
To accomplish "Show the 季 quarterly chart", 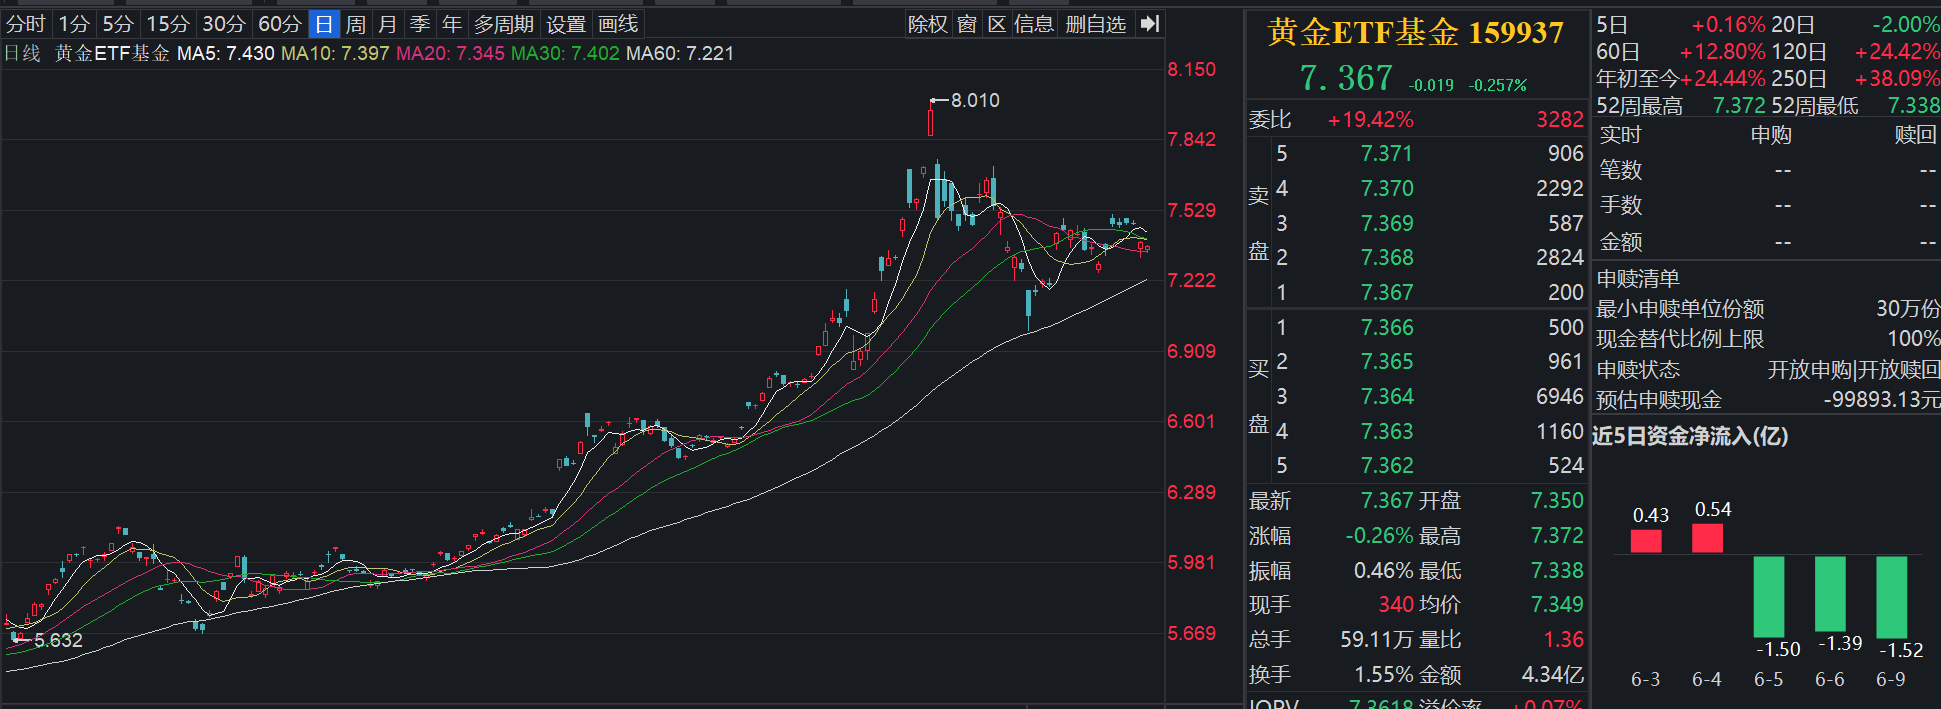I will point(420,24).
